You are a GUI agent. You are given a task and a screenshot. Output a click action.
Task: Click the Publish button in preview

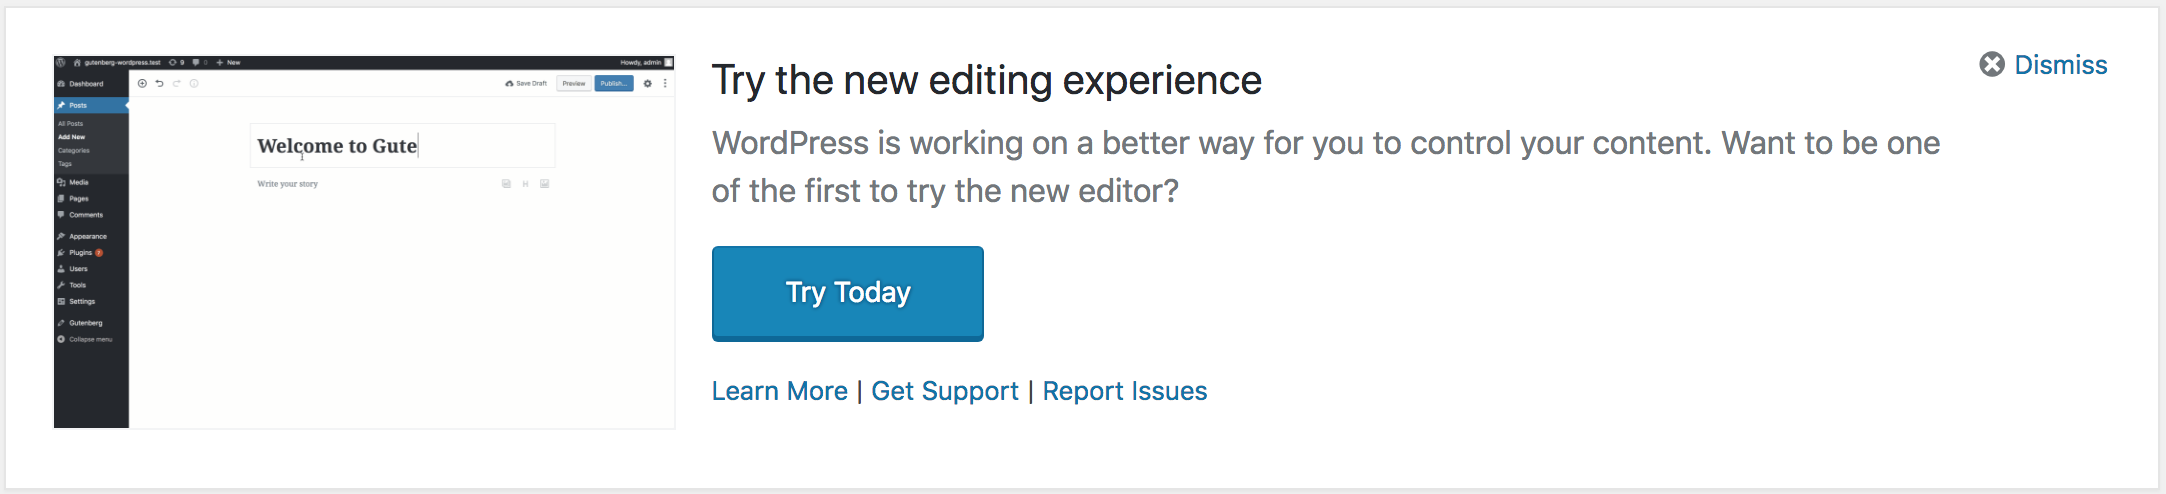614,83
